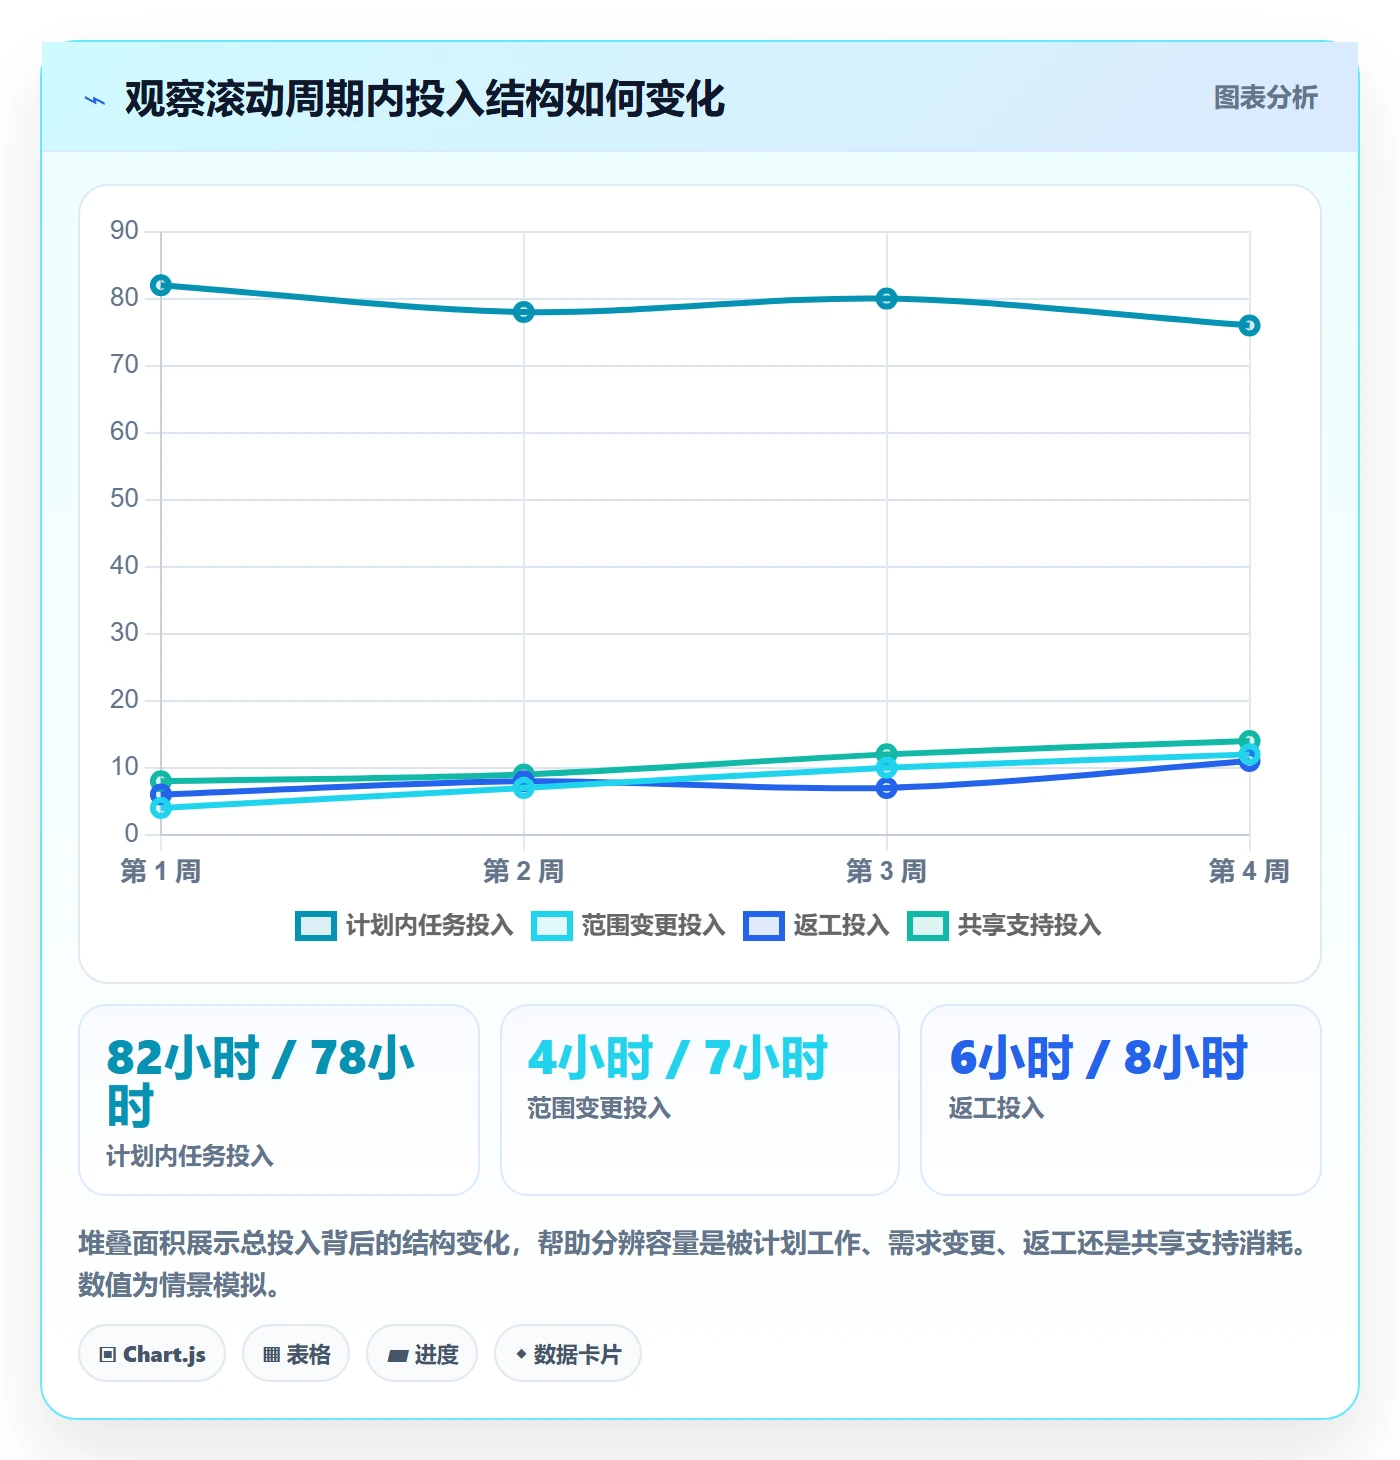1400x1460 pixels.
Task: Click the 共享支持投入 legend label
Action: tap(1030, 926)
